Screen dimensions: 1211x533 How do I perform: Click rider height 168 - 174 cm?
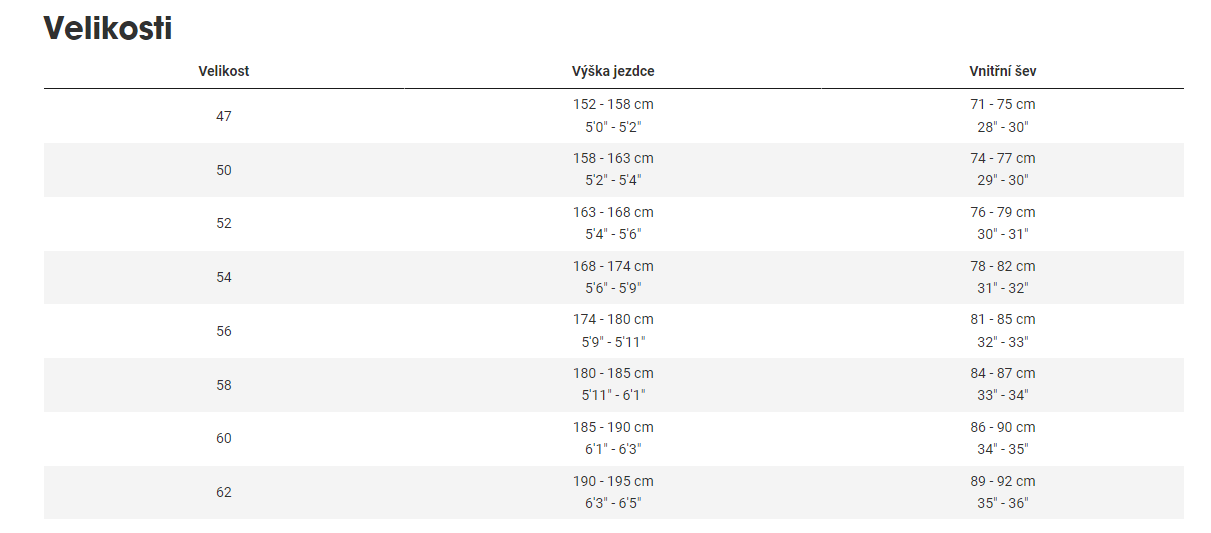(x=613, y=266)
